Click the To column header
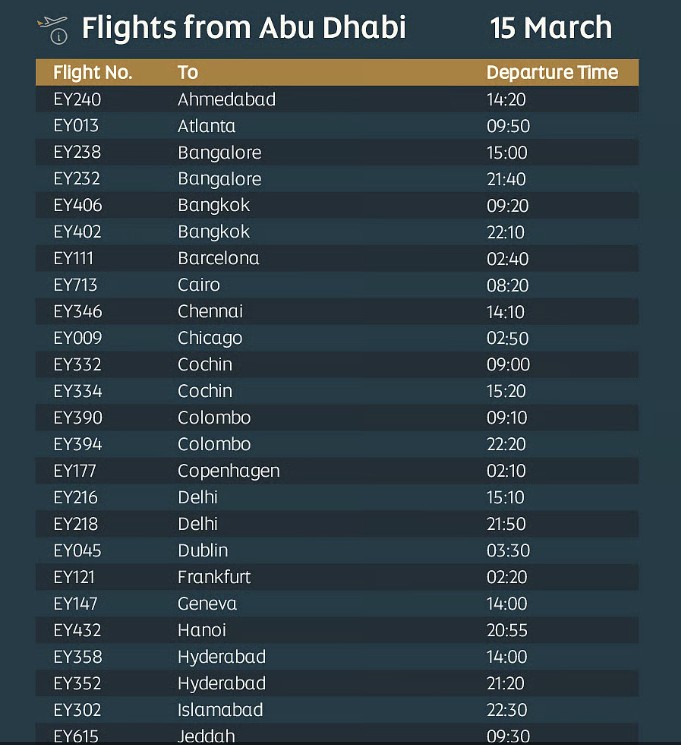This screenshot has width=681, height=745. point(188,73)
